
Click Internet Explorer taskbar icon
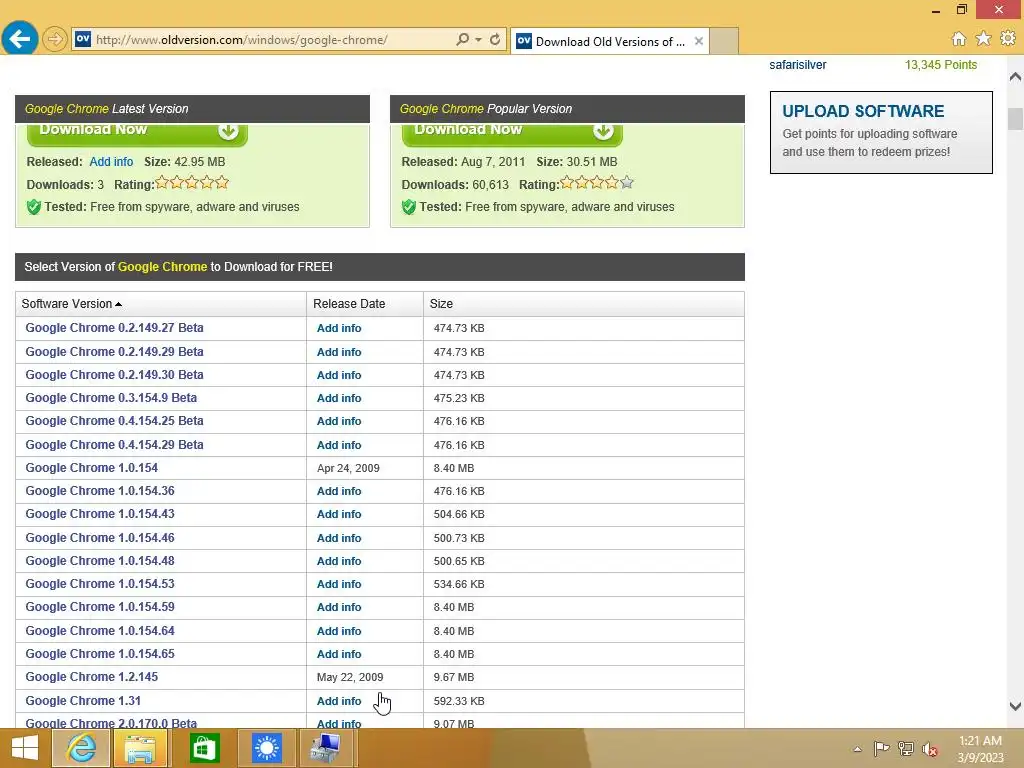[80, 748]
